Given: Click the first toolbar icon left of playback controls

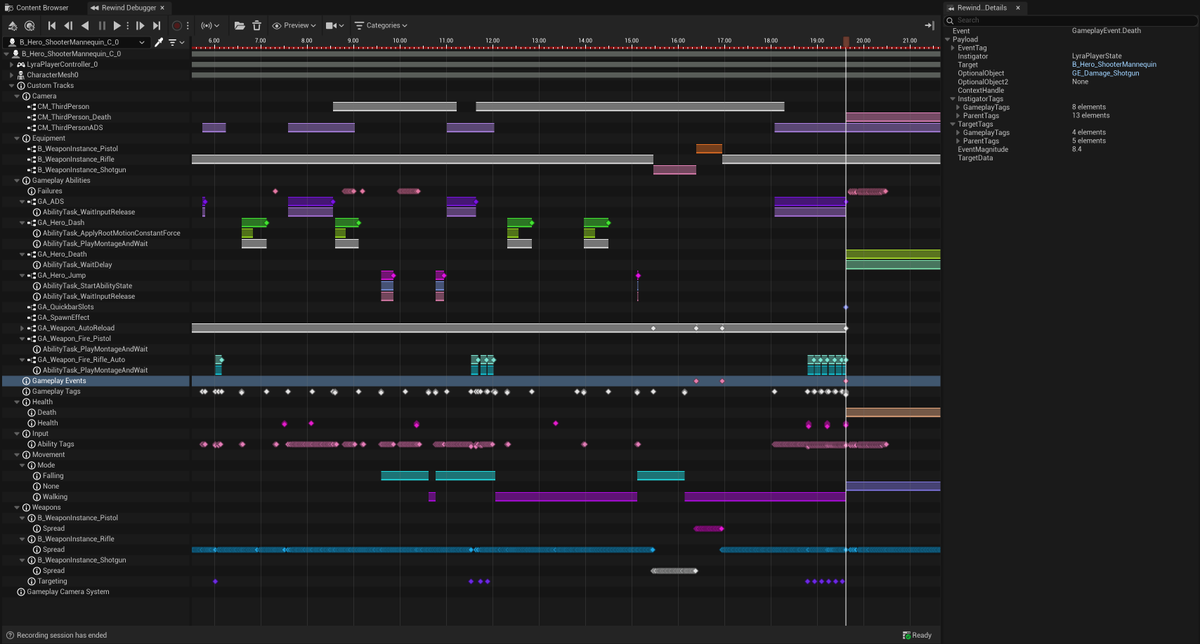Looking at the screenshot, I should 14,25.
